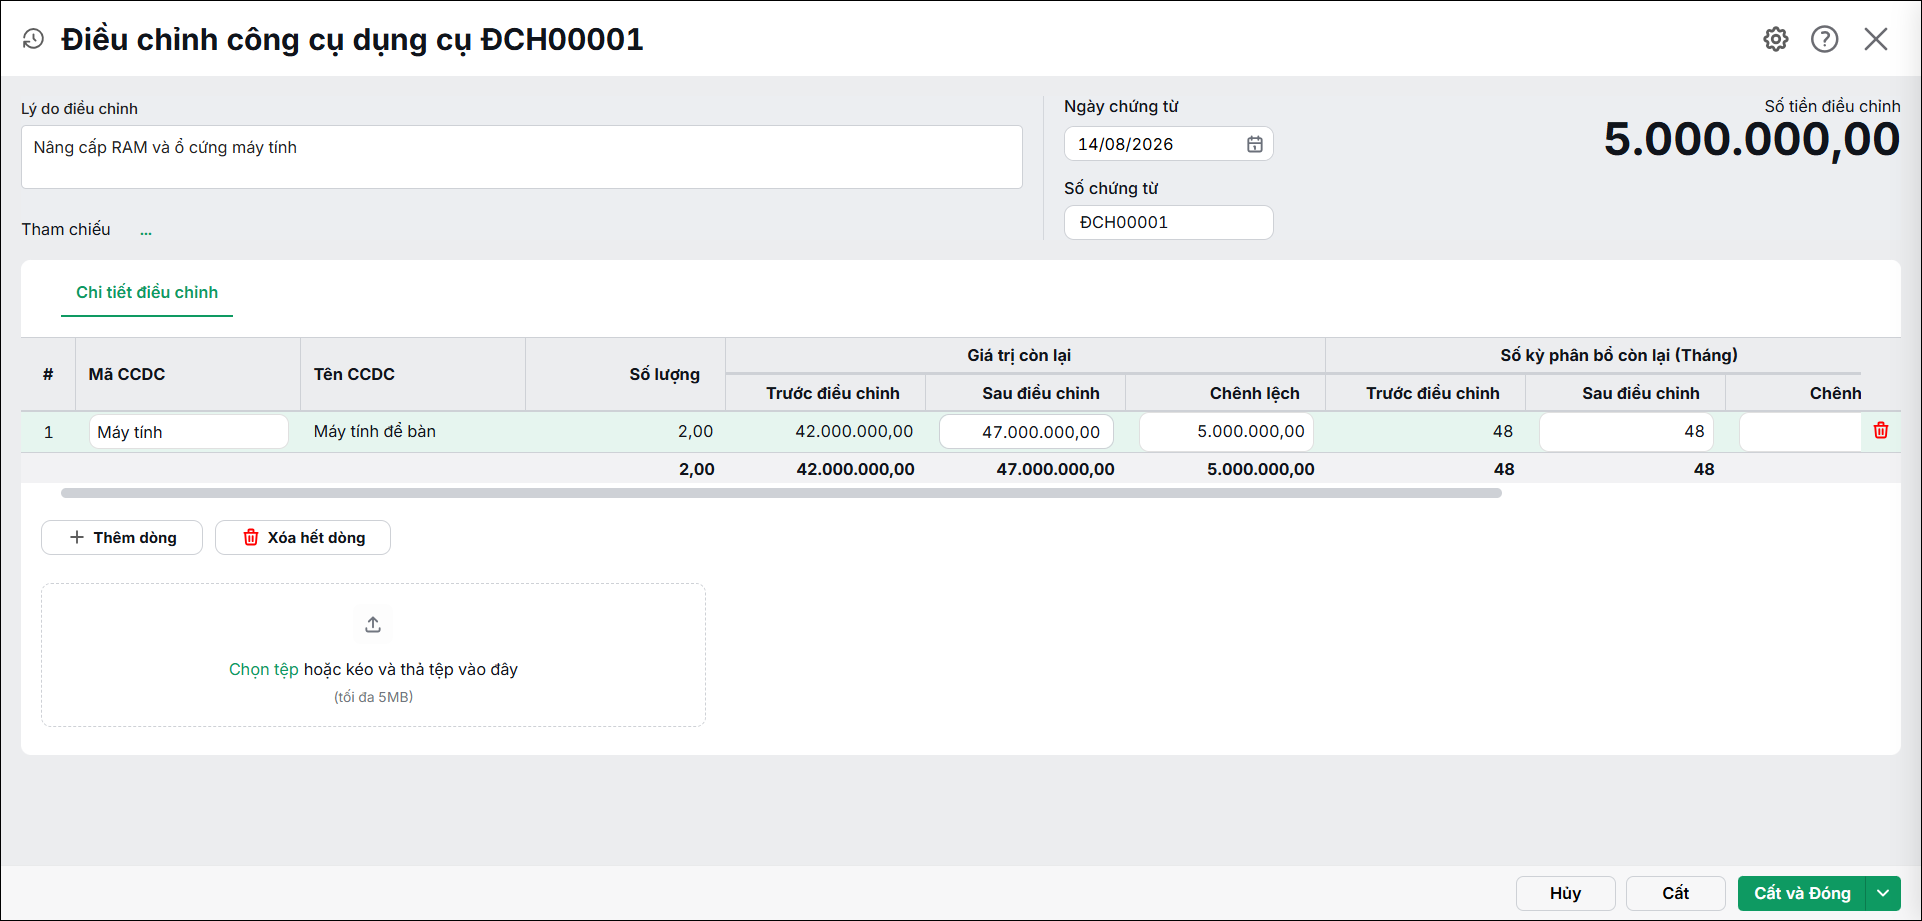Focus the Lý do điều chỉnh text field
The image size is (1922, 921).
pos(522,157)
